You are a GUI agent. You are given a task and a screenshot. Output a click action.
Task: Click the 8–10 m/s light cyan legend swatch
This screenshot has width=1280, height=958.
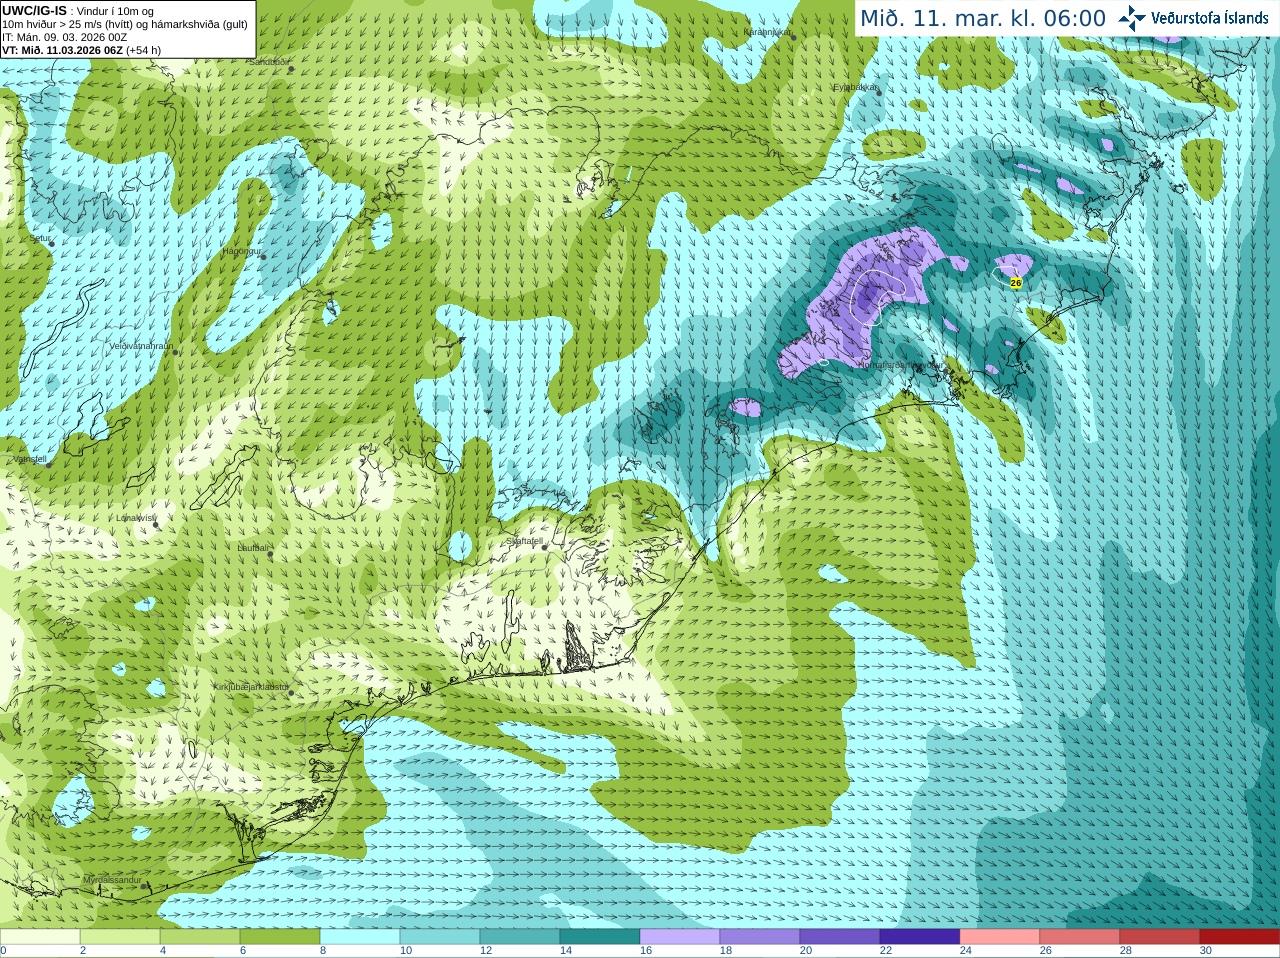360,937
